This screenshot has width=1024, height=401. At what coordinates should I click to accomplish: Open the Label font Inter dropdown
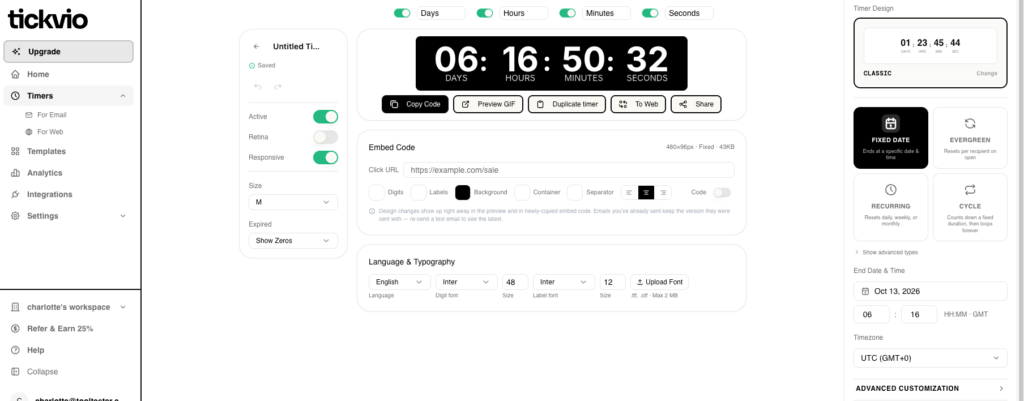point(564,282)
